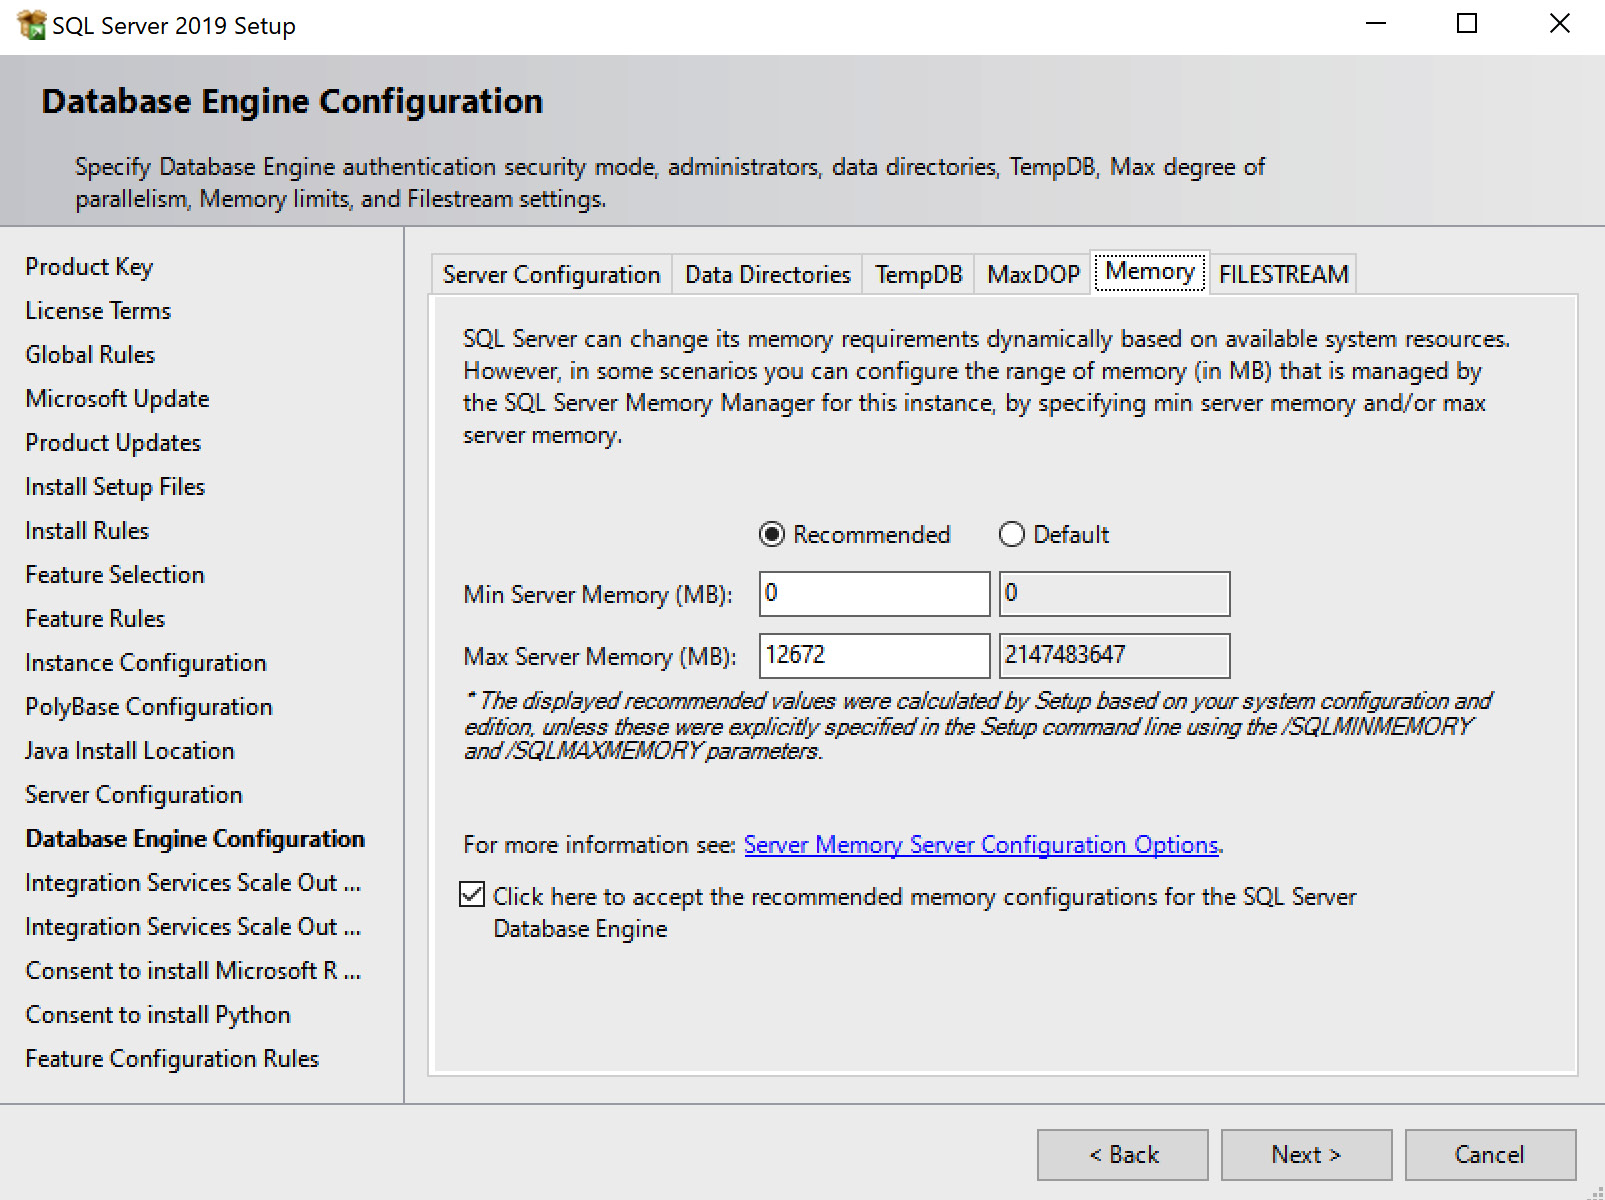The width and height of the screenshot is (1605, 1200).
Task: Click the Memory tab
Action: (x=1149, y=271)
